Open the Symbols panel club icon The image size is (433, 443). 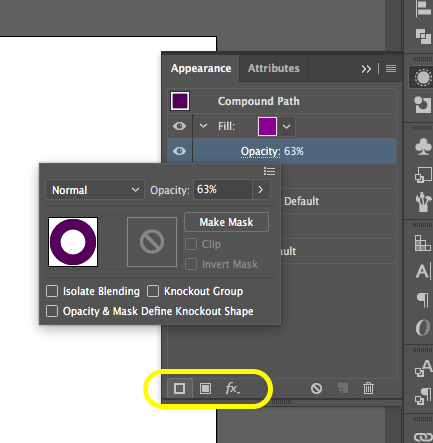[423, 147]
